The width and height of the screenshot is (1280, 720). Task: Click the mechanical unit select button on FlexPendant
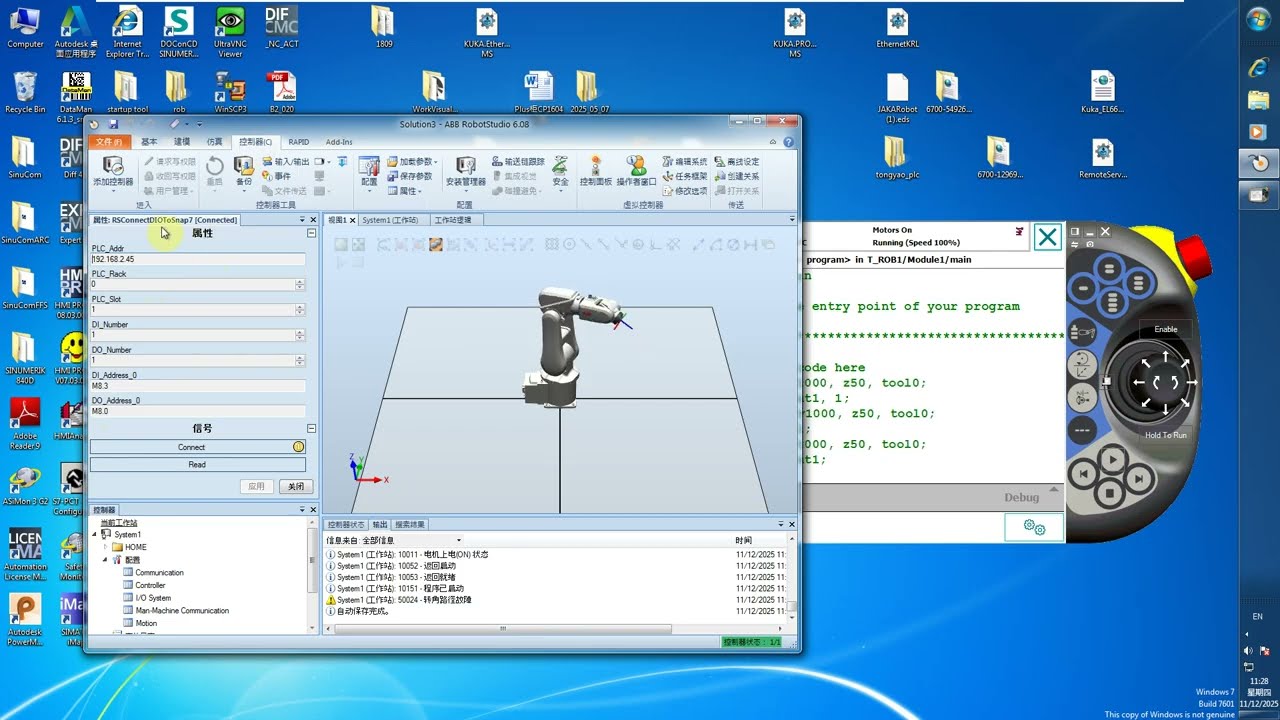(x=1081, y=334)
